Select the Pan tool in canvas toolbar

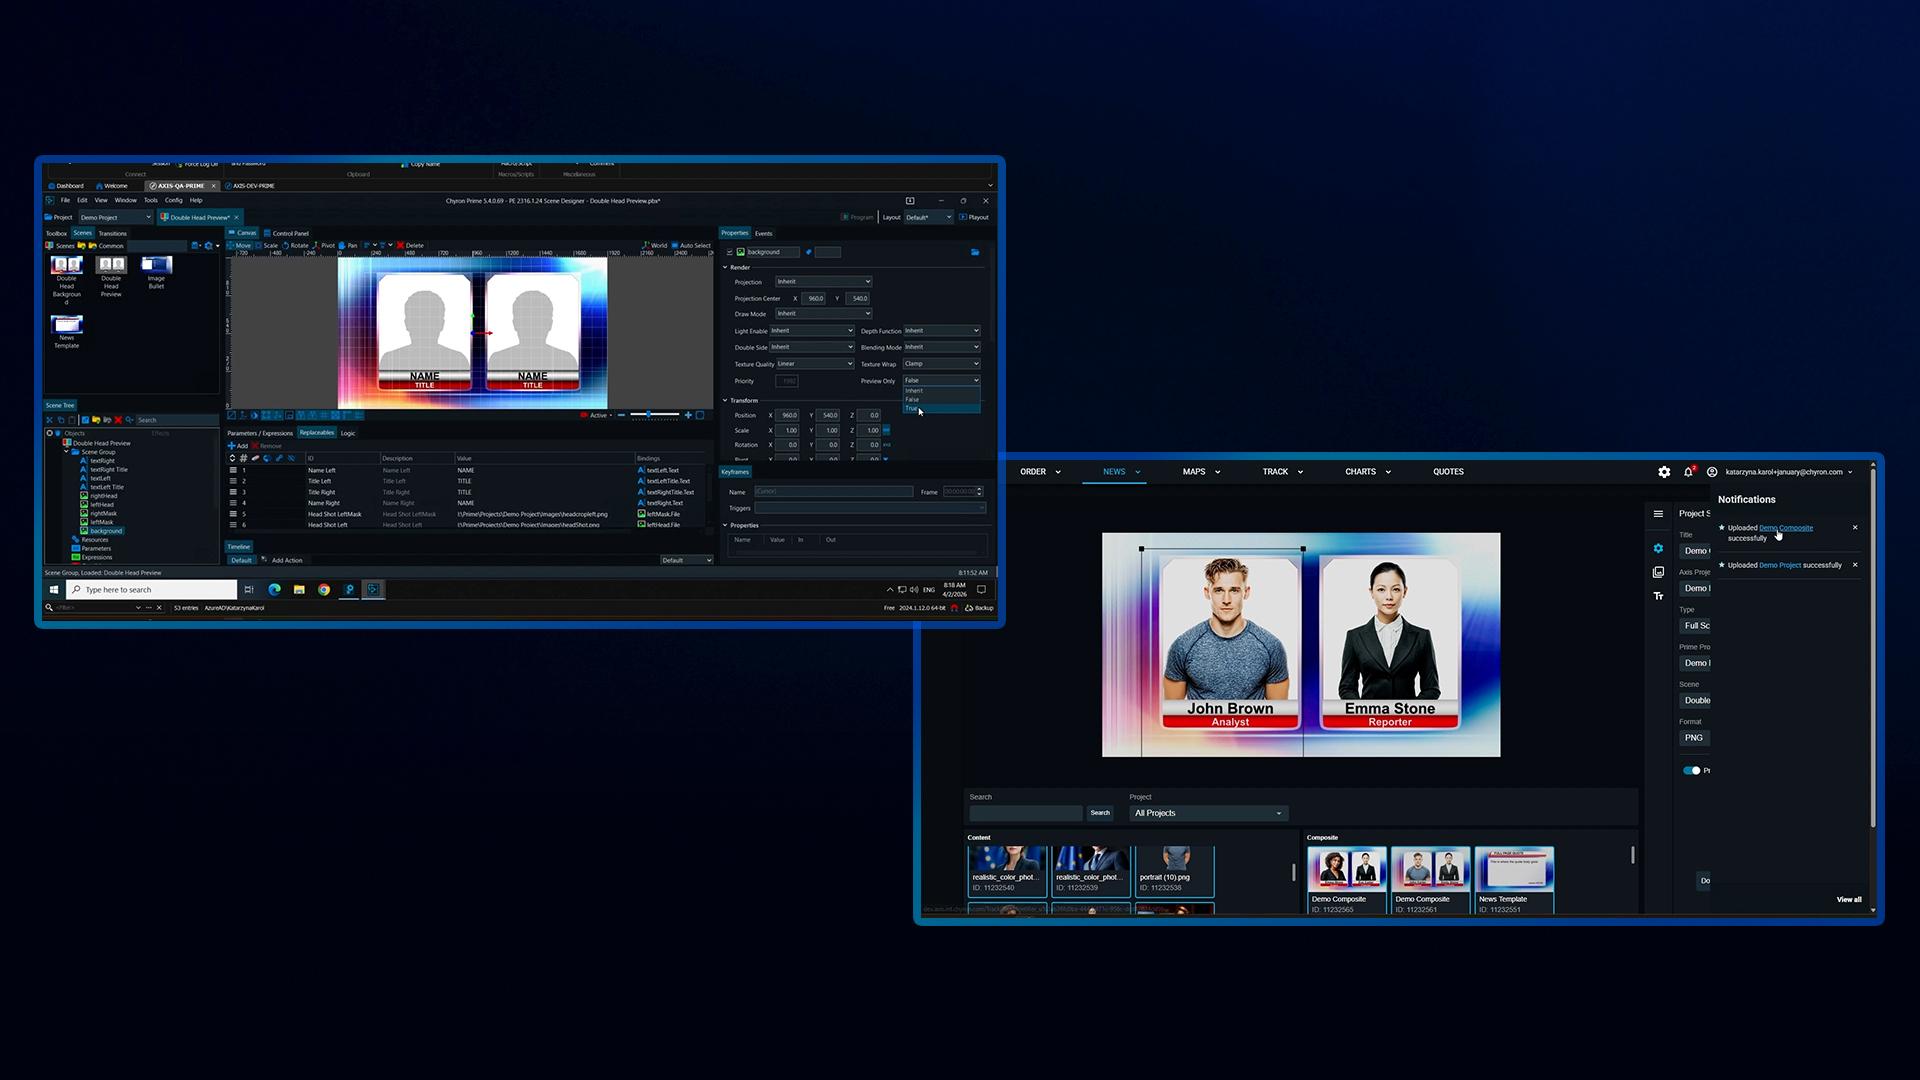click(x=348, y=245)
